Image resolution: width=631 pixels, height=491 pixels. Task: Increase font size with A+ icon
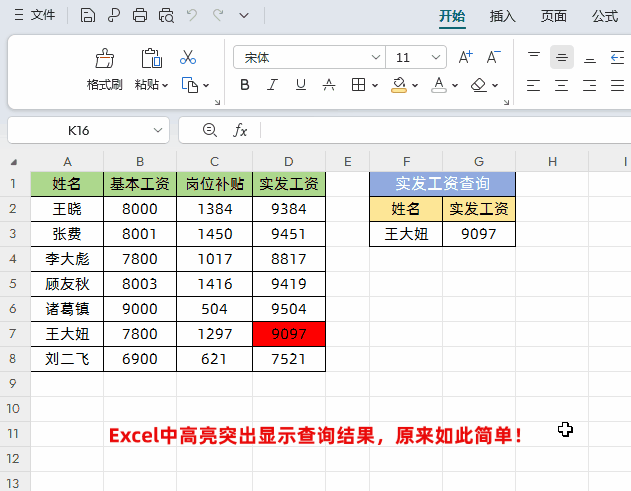(465, 58)
